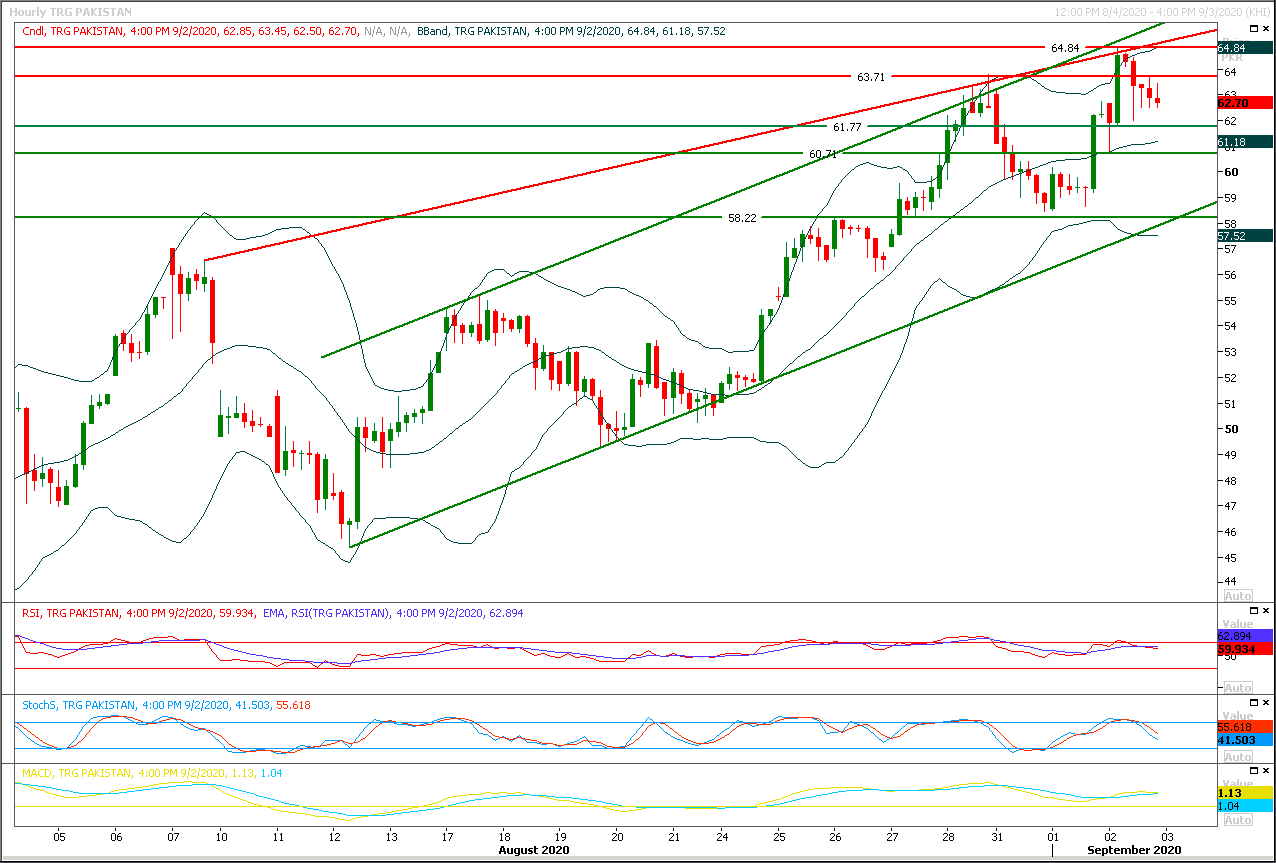Close the main candlestick price pane
The width and height of the screenshot is (1276, 863).
click(1266, 30)
